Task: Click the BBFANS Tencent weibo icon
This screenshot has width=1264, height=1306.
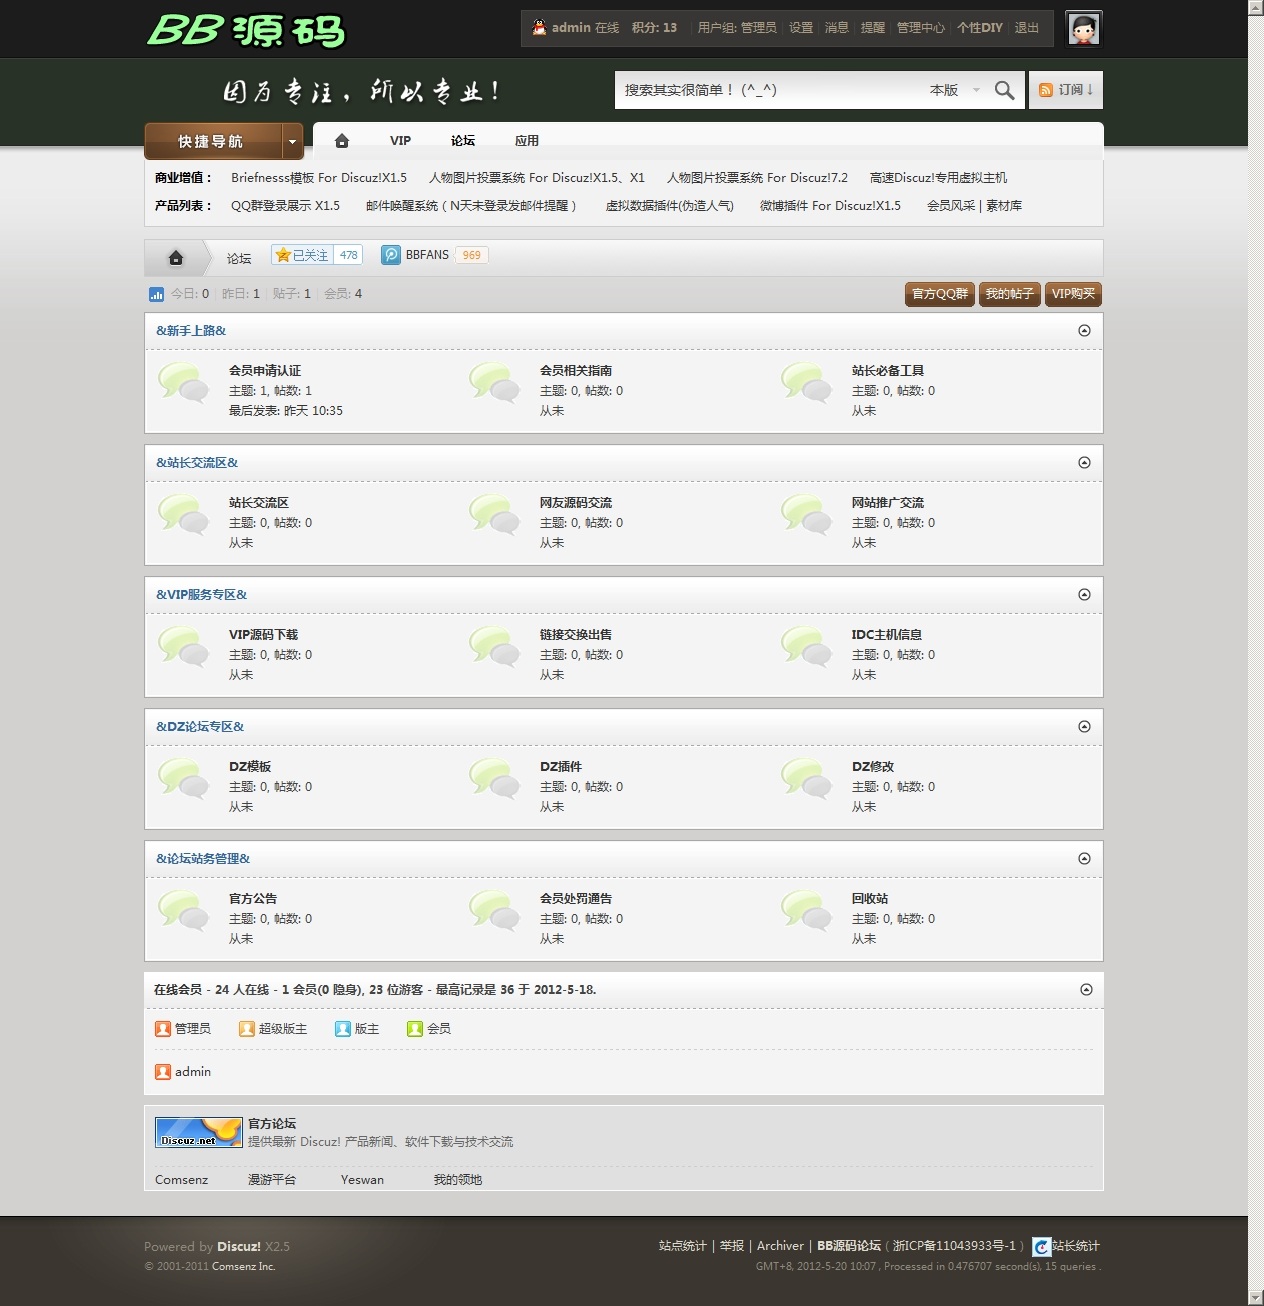Action: click(391, 255)
